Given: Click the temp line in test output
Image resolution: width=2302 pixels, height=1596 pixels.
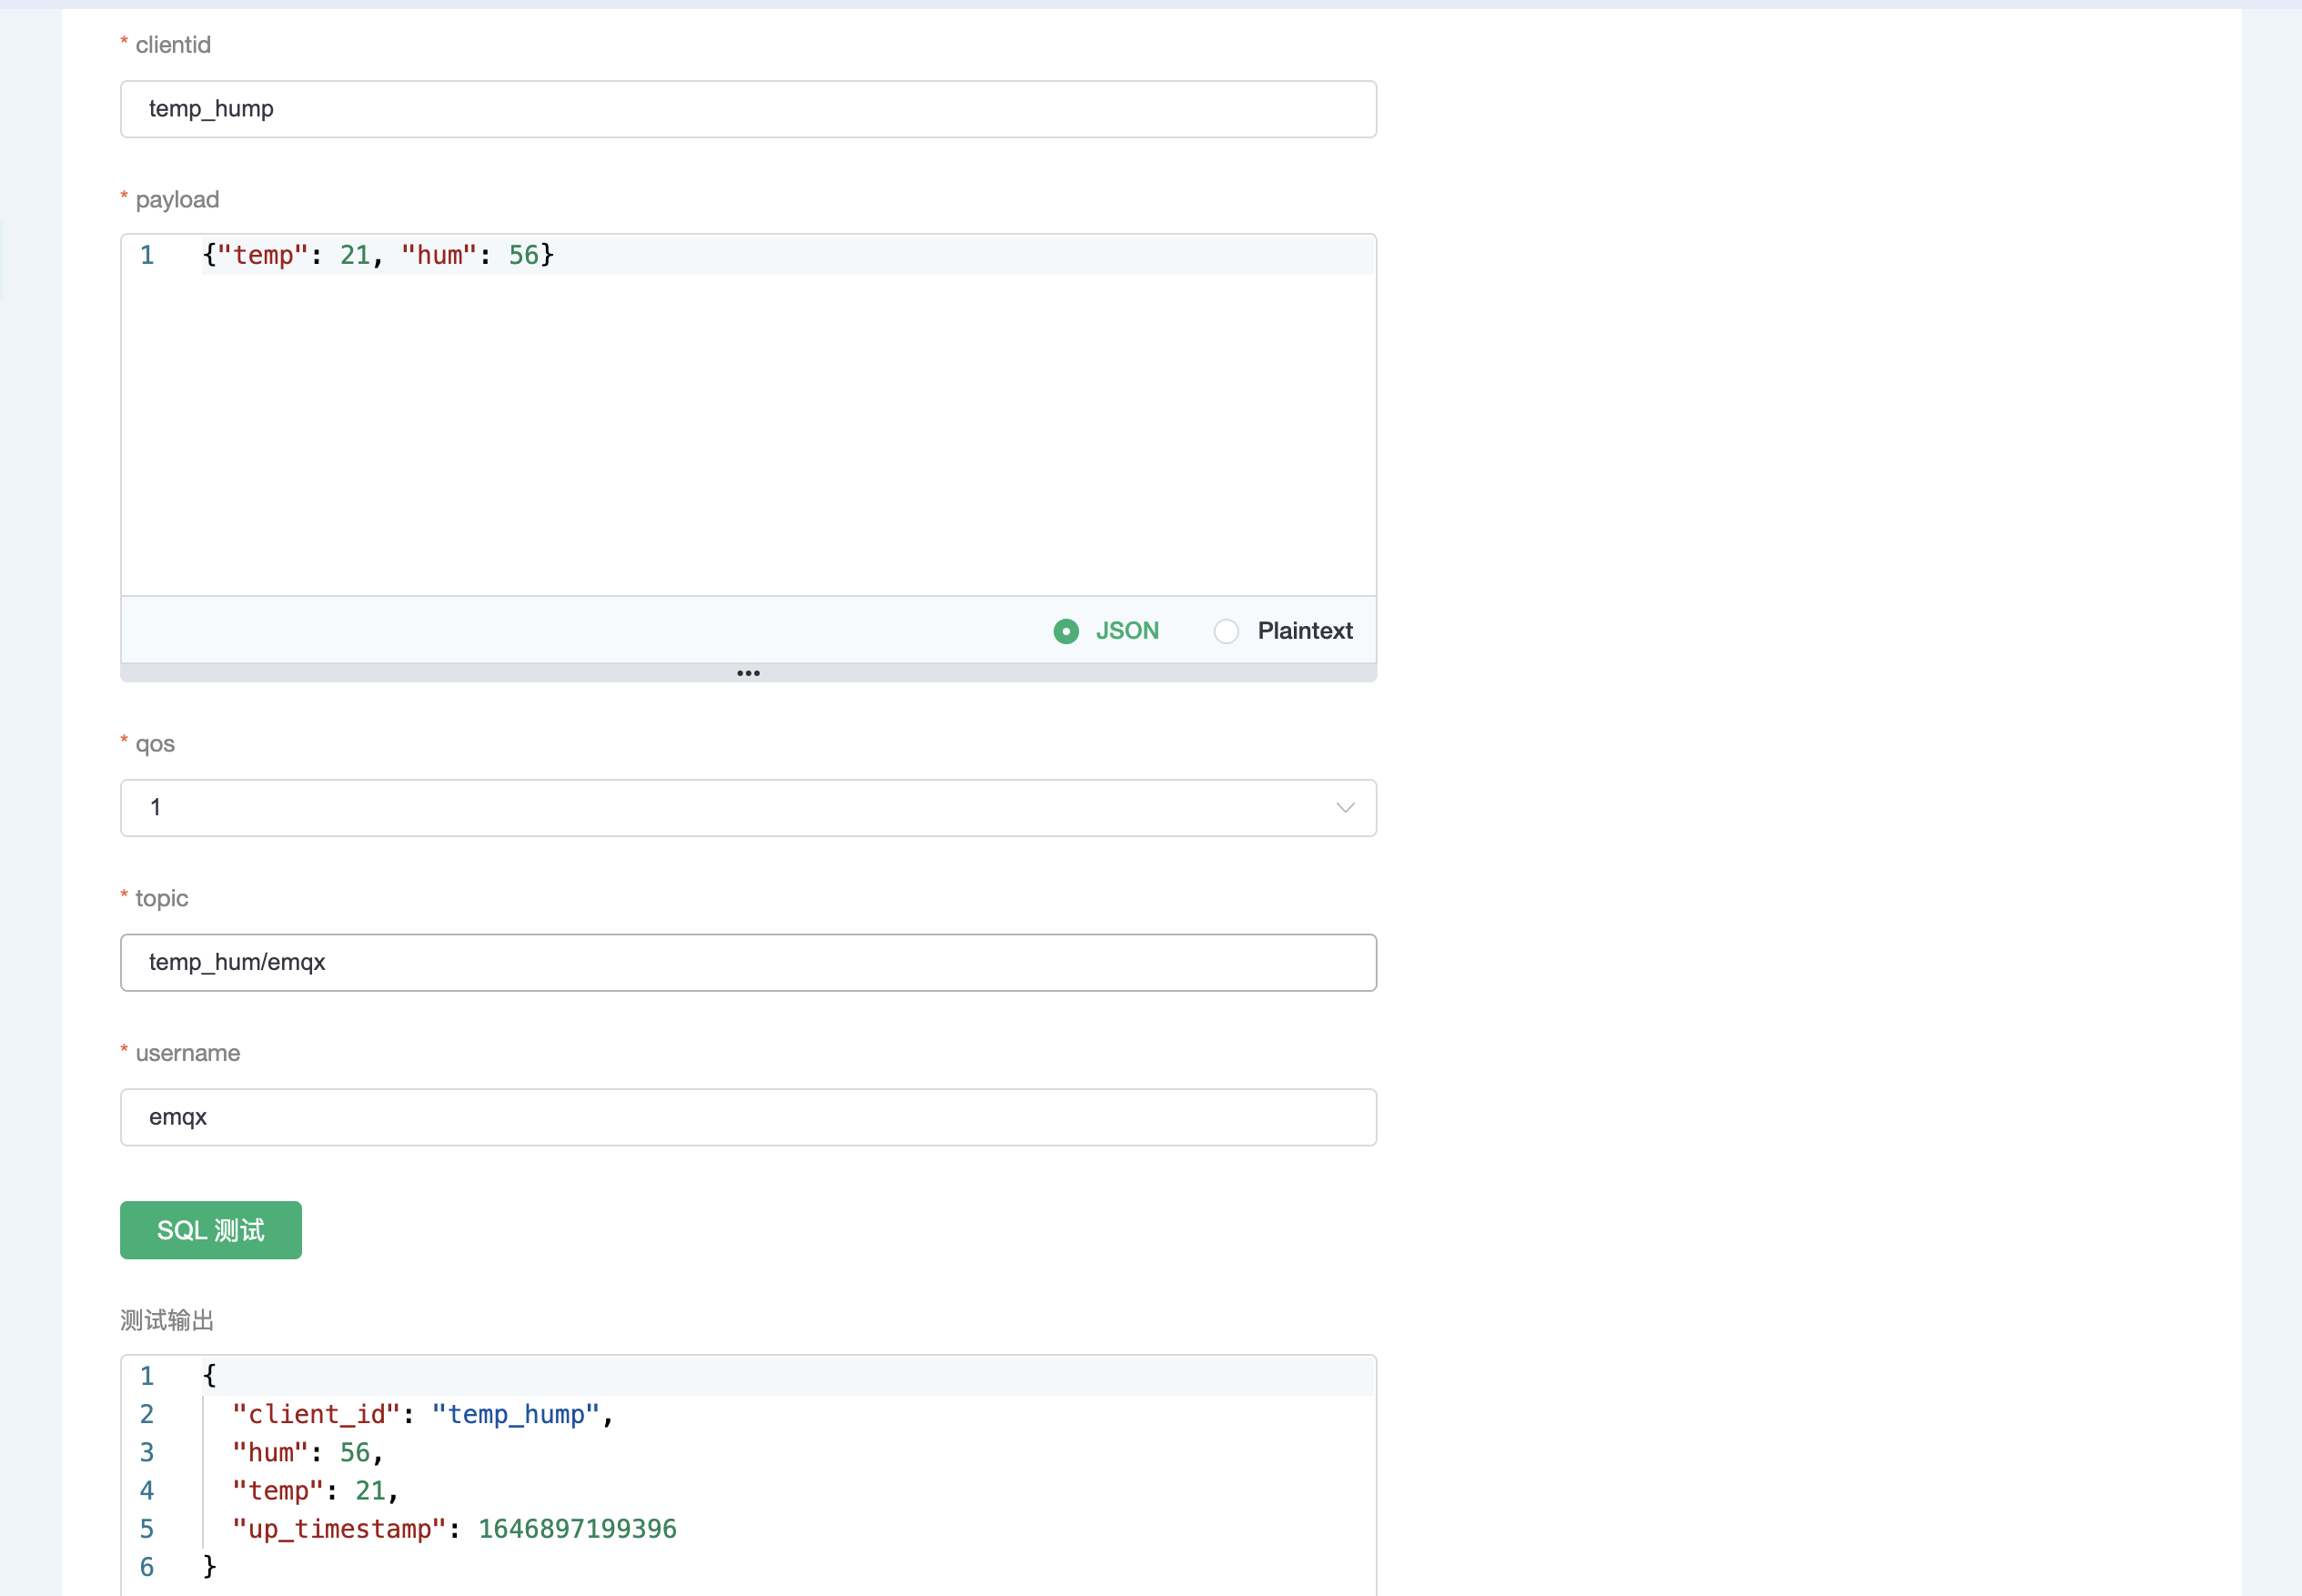Looking at the screenshot, I should pos(314,1490).
